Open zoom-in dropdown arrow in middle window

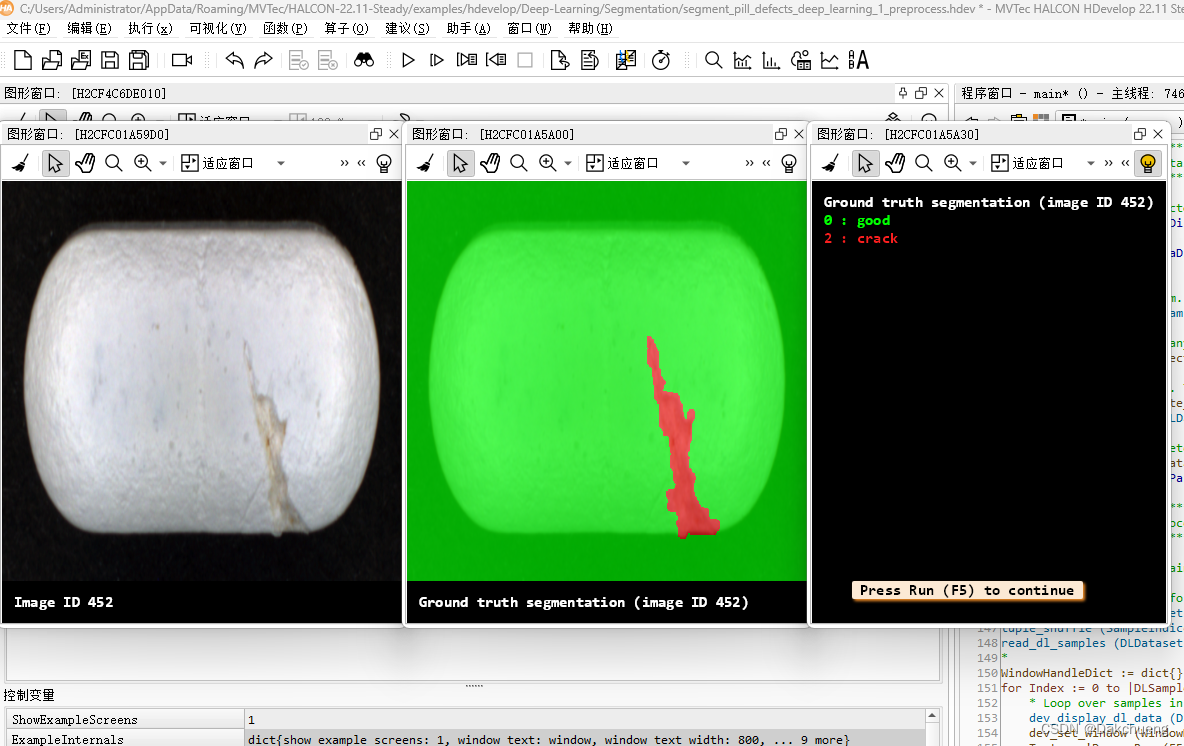tap(568, 163)
